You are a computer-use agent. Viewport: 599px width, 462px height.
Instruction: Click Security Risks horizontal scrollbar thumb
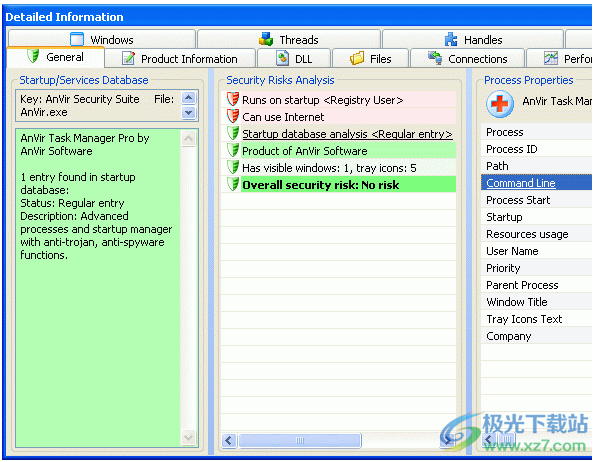pyautogui.click(x=300, y=441)
